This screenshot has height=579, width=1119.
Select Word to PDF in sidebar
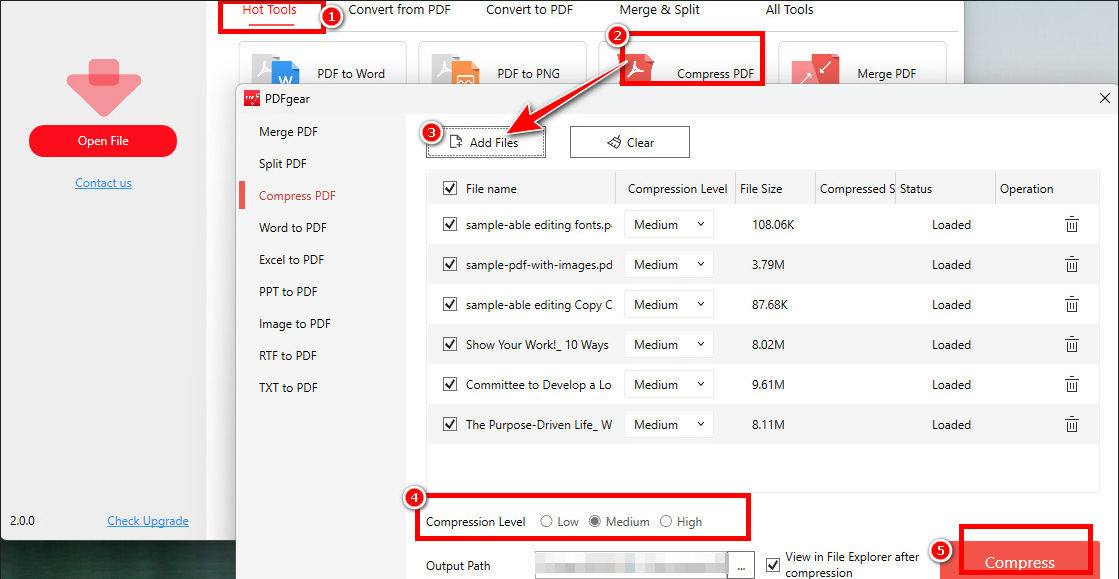(x=293, y=228)
